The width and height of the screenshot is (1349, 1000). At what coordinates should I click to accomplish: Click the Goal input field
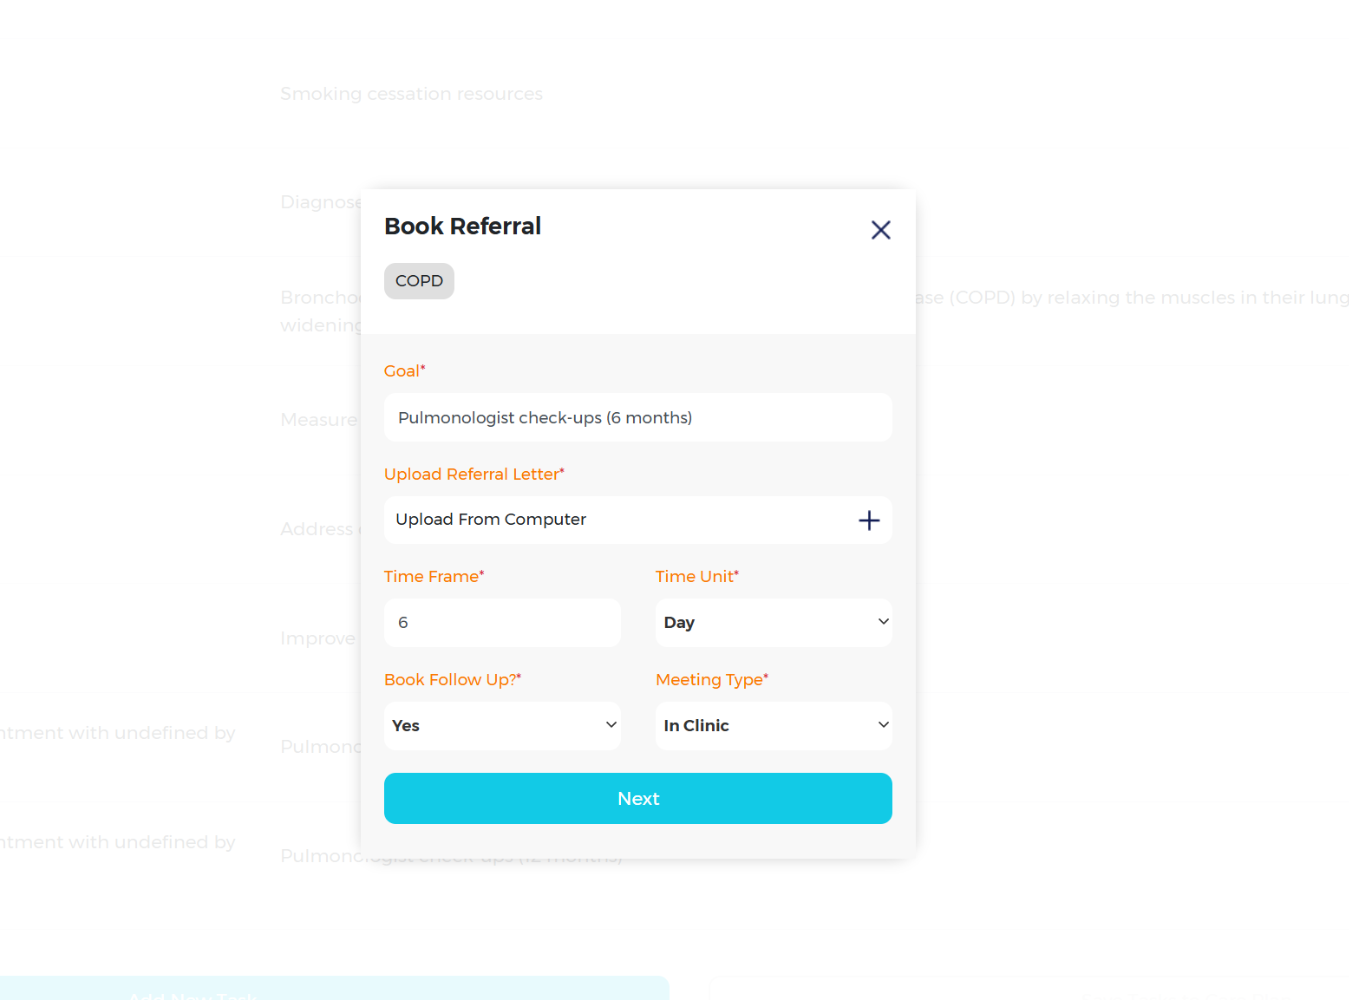pos(637,418)
